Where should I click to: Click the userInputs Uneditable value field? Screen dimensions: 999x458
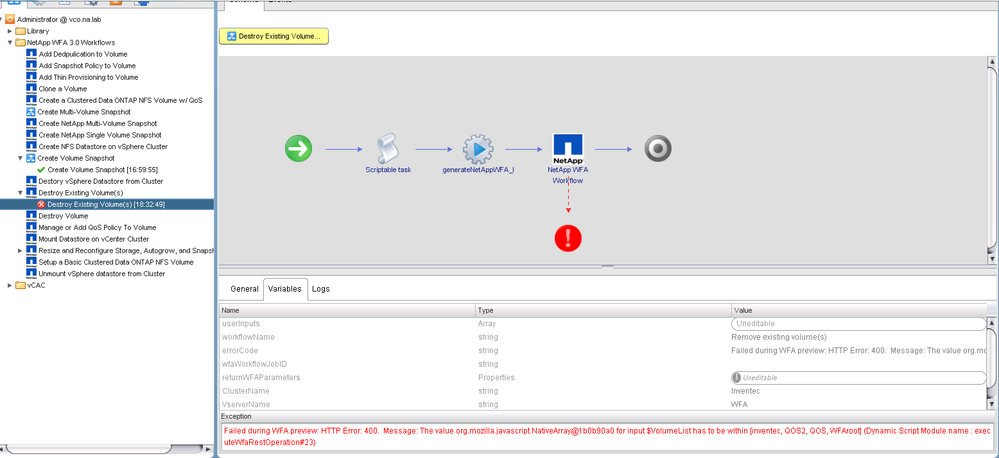pyautogui.click(x=858, y=324)
